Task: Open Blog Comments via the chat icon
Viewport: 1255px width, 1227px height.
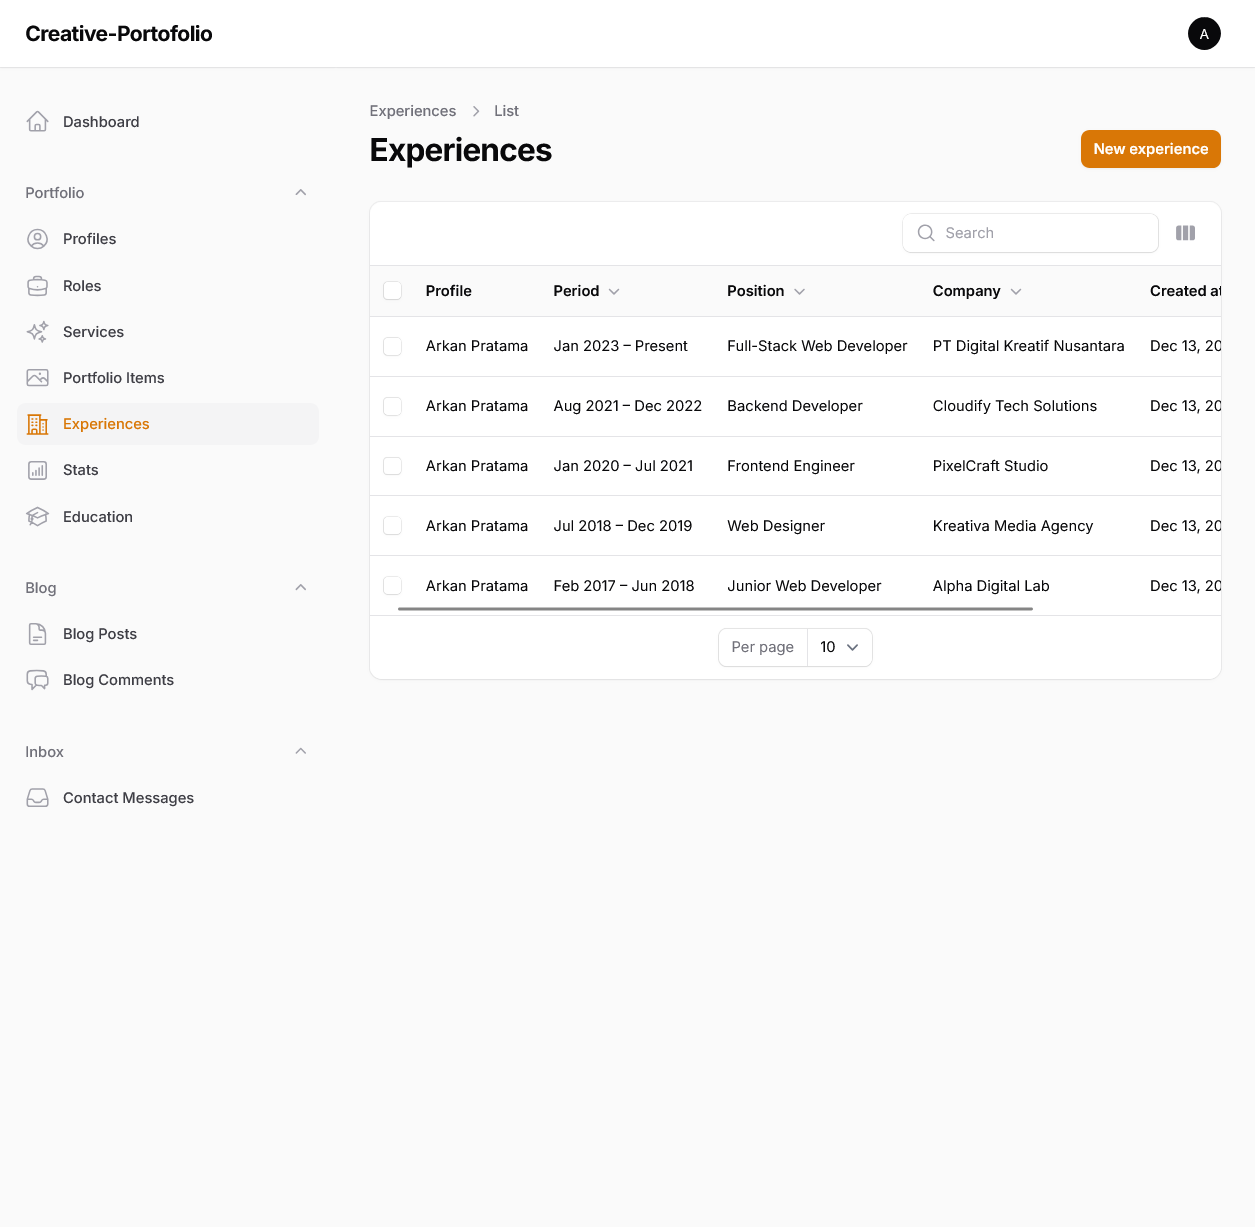Action: (x=37, y=680)
